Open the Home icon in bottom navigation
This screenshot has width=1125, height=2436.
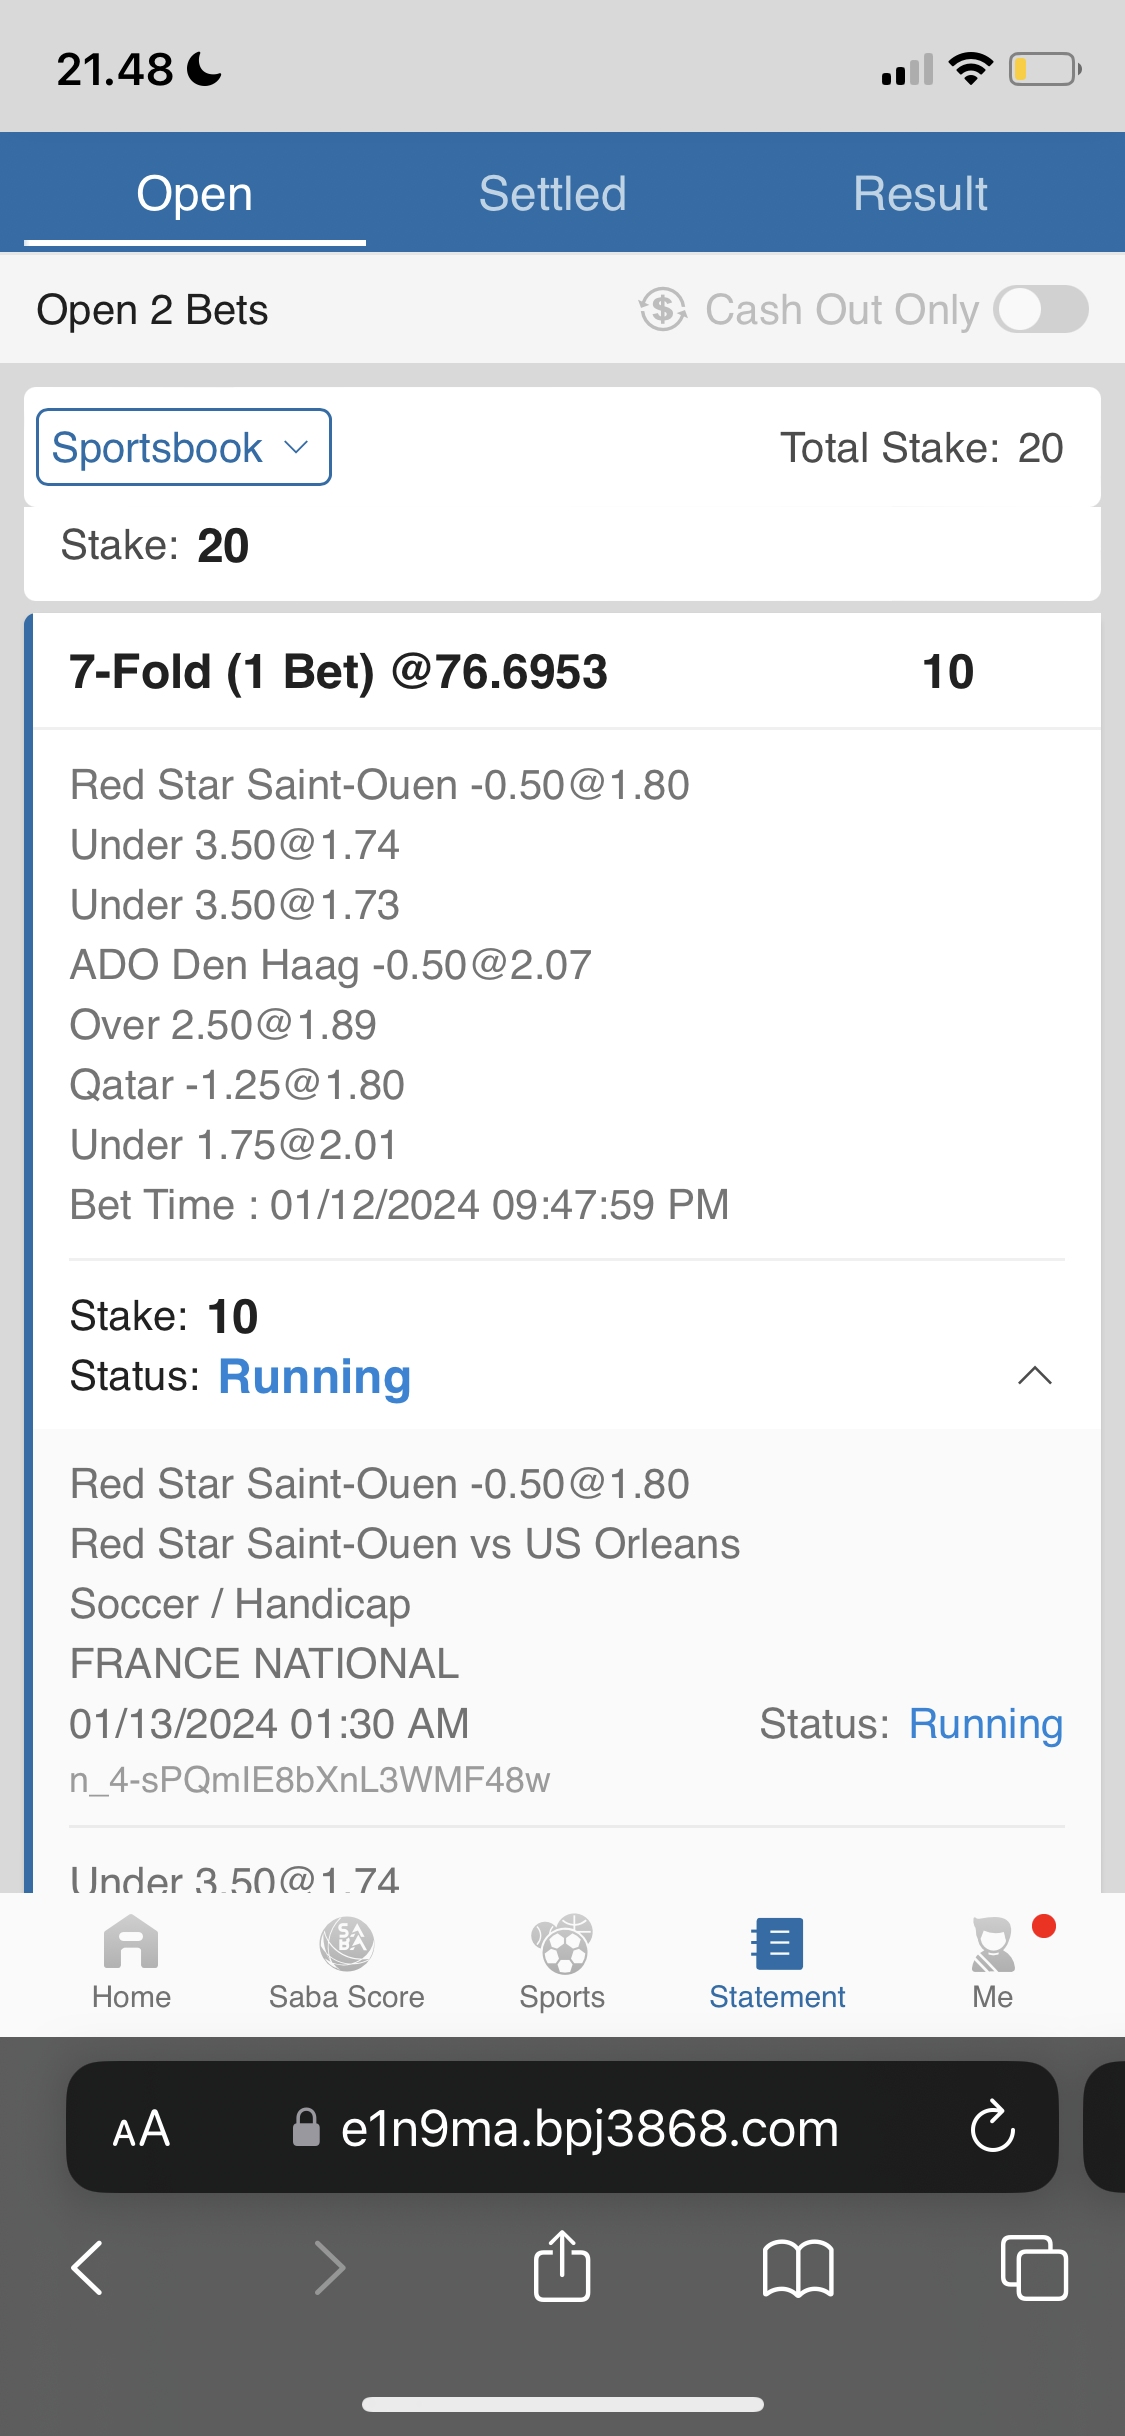click(x=131, y=1960)
